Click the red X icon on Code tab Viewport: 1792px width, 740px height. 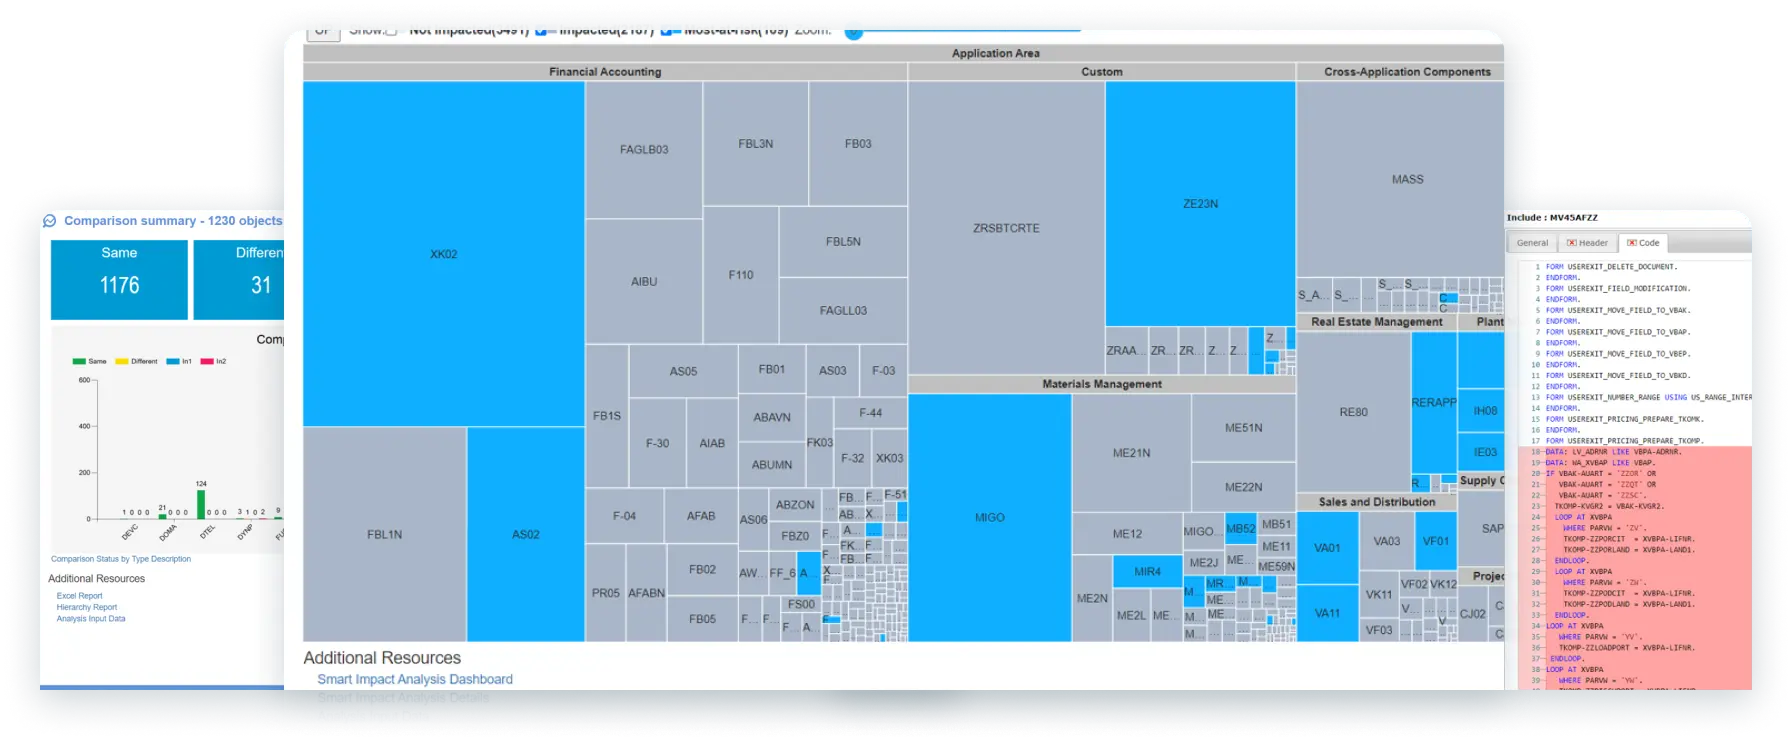[x=1632, y=243]
